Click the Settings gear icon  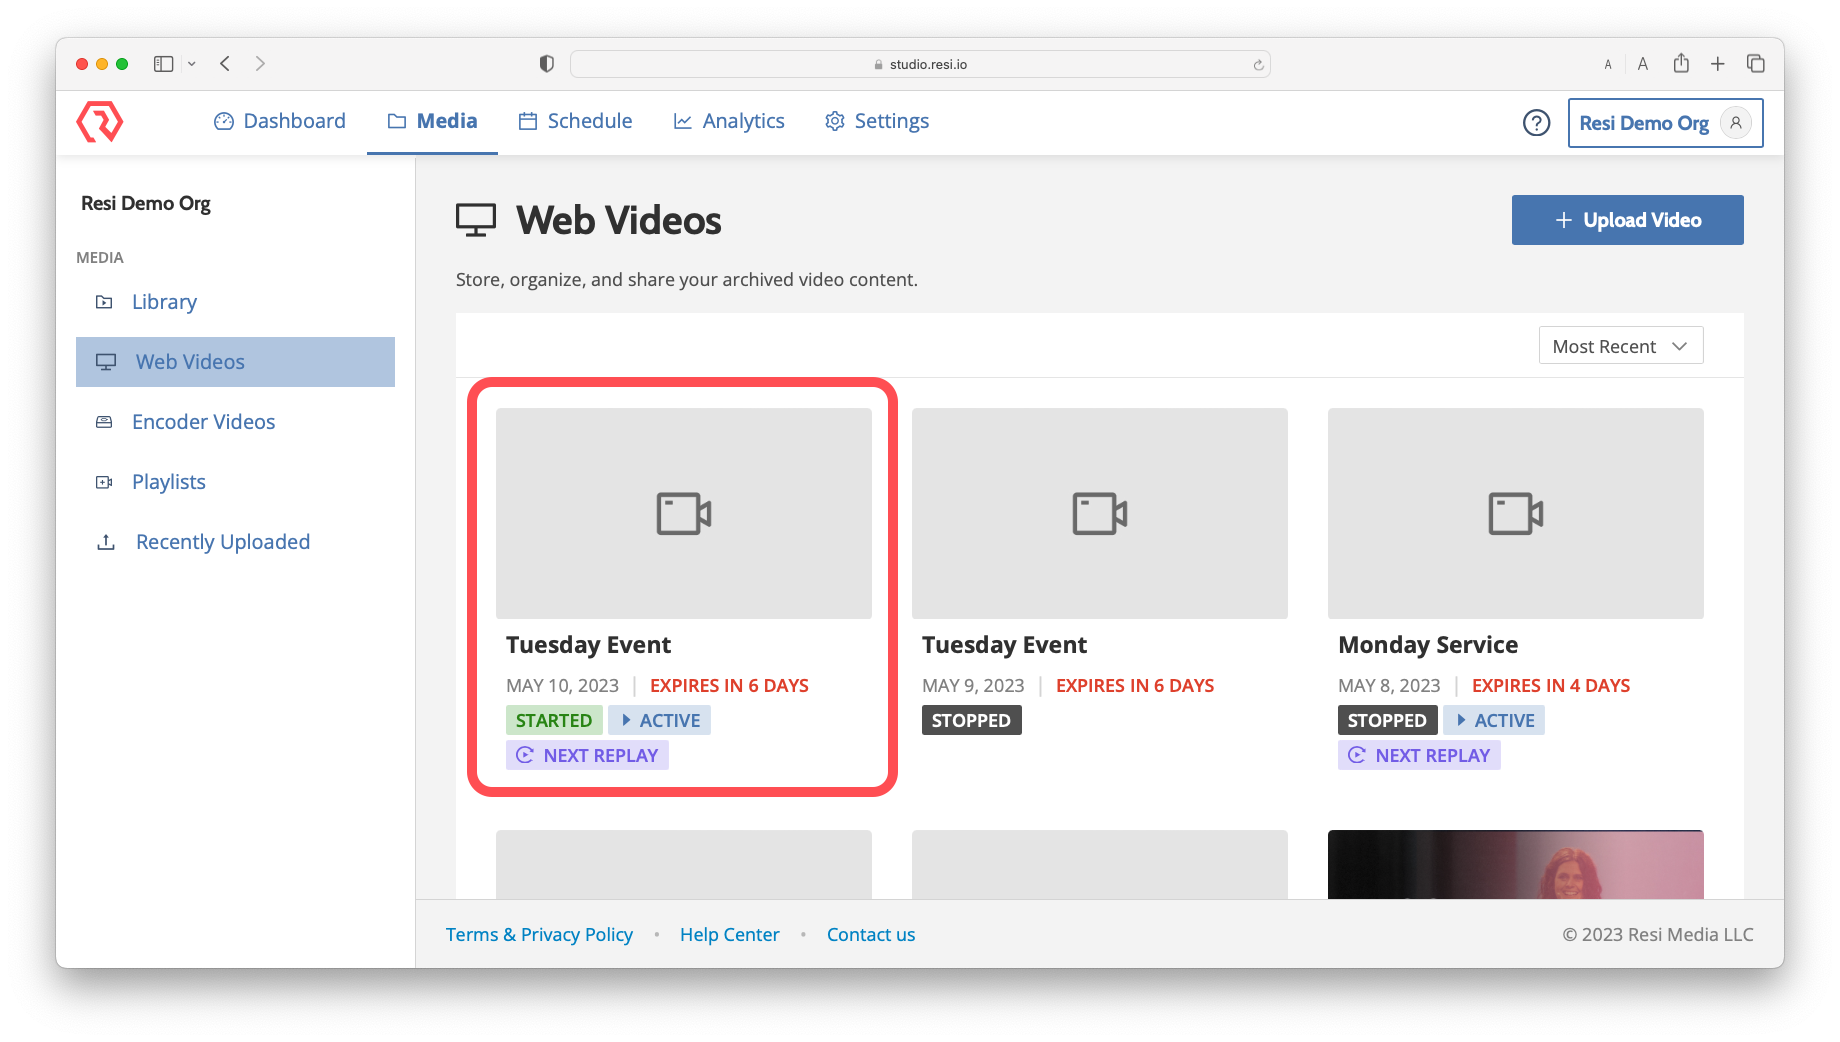(x=834, y=120)
